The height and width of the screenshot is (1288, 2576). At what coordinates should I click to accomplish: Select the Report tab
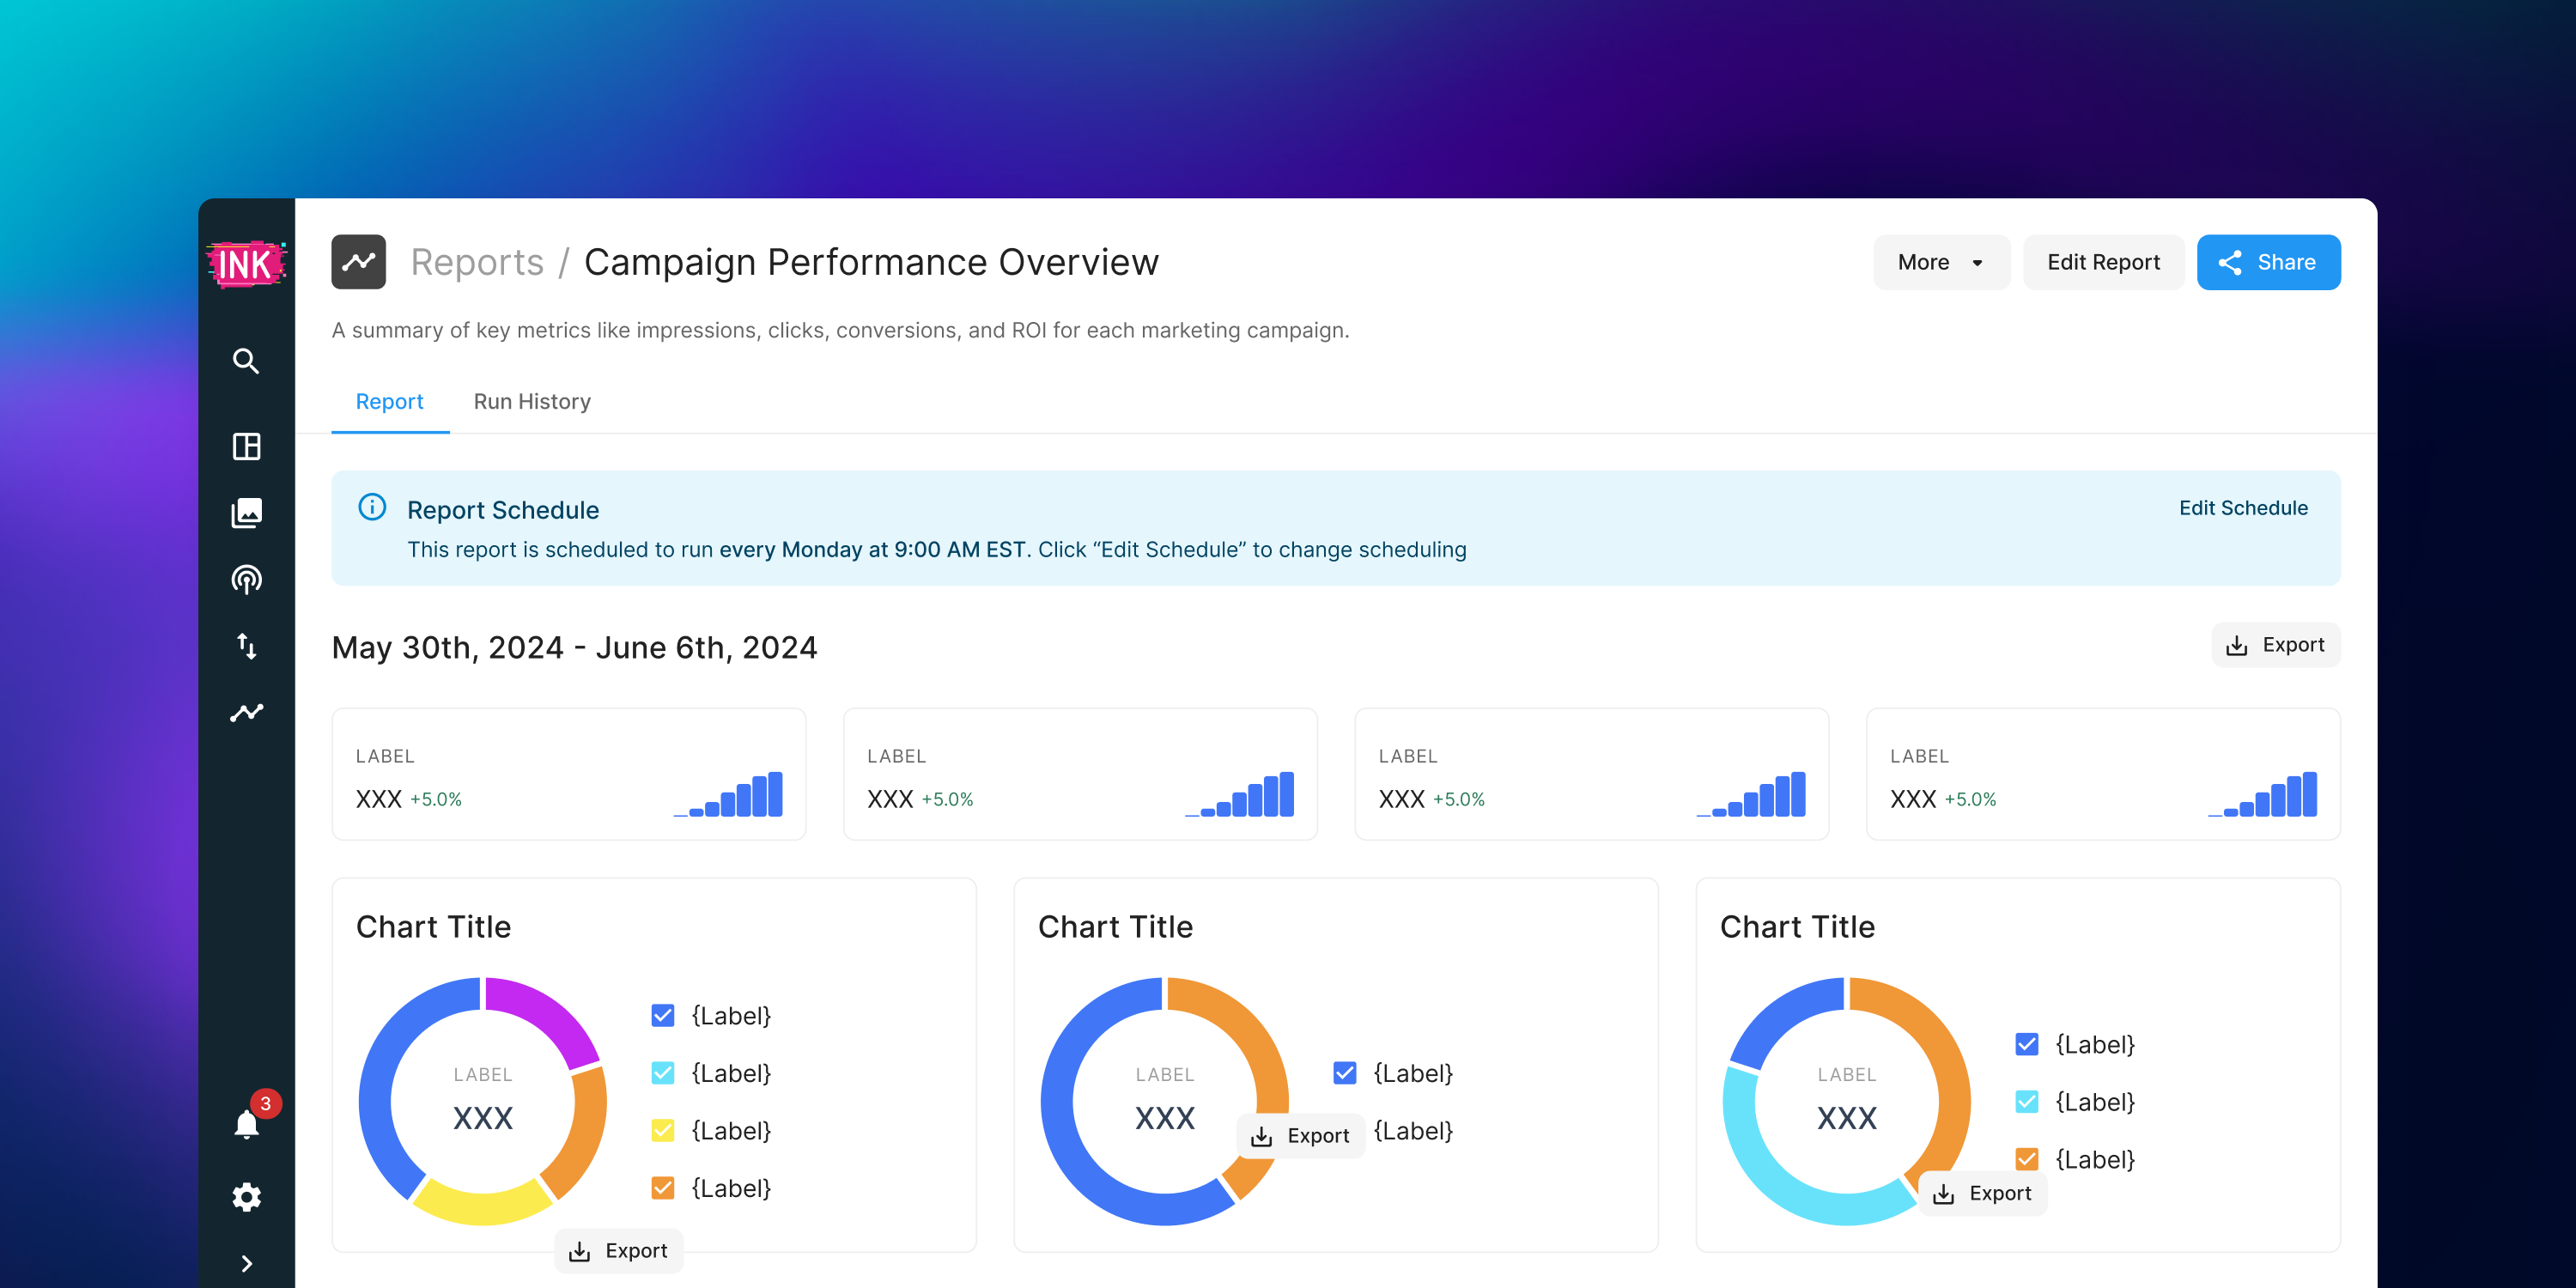click(389, 401)
